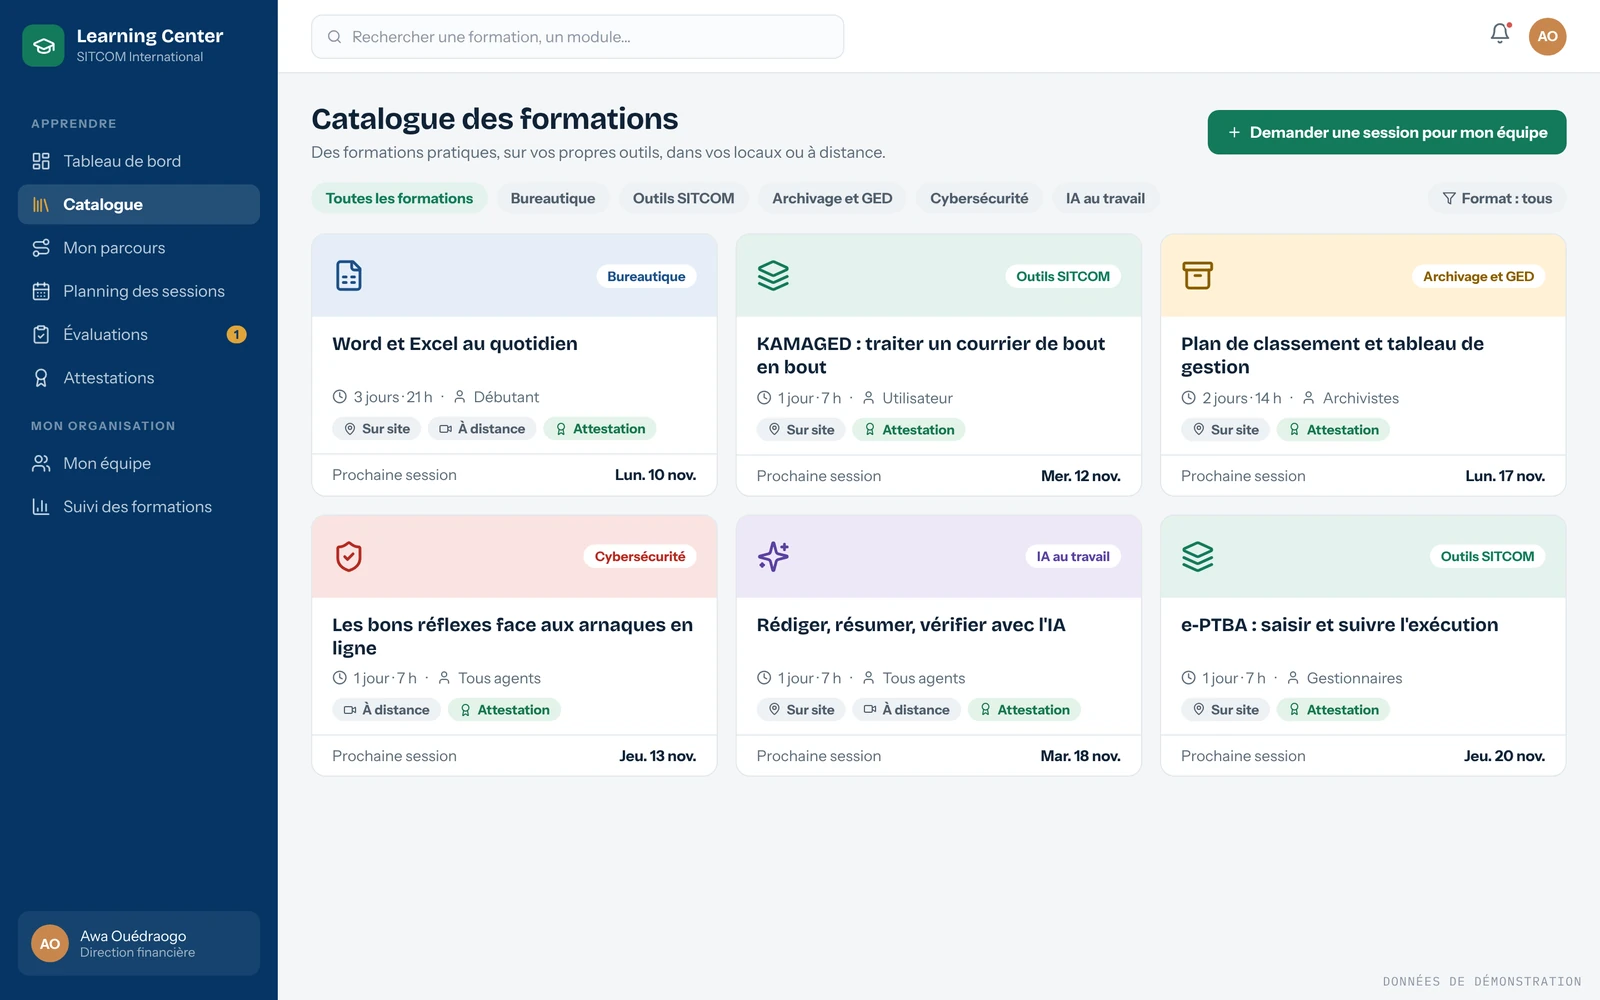
Task: Click the Archivistes audience label
Action: coord(1361,398)
